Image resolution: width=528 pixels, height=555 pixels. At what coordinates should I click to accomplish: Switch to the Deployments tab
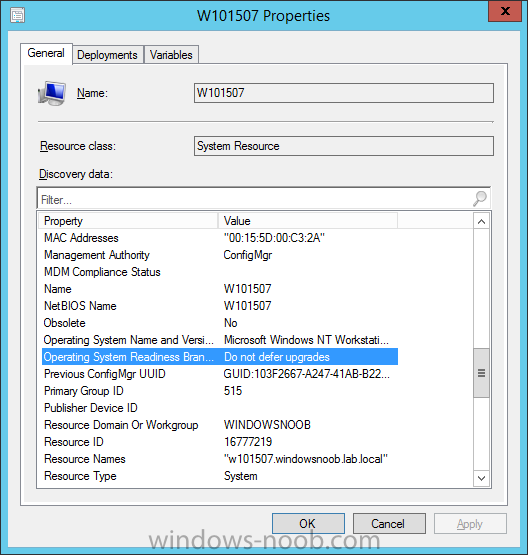(x=107, y=55)
